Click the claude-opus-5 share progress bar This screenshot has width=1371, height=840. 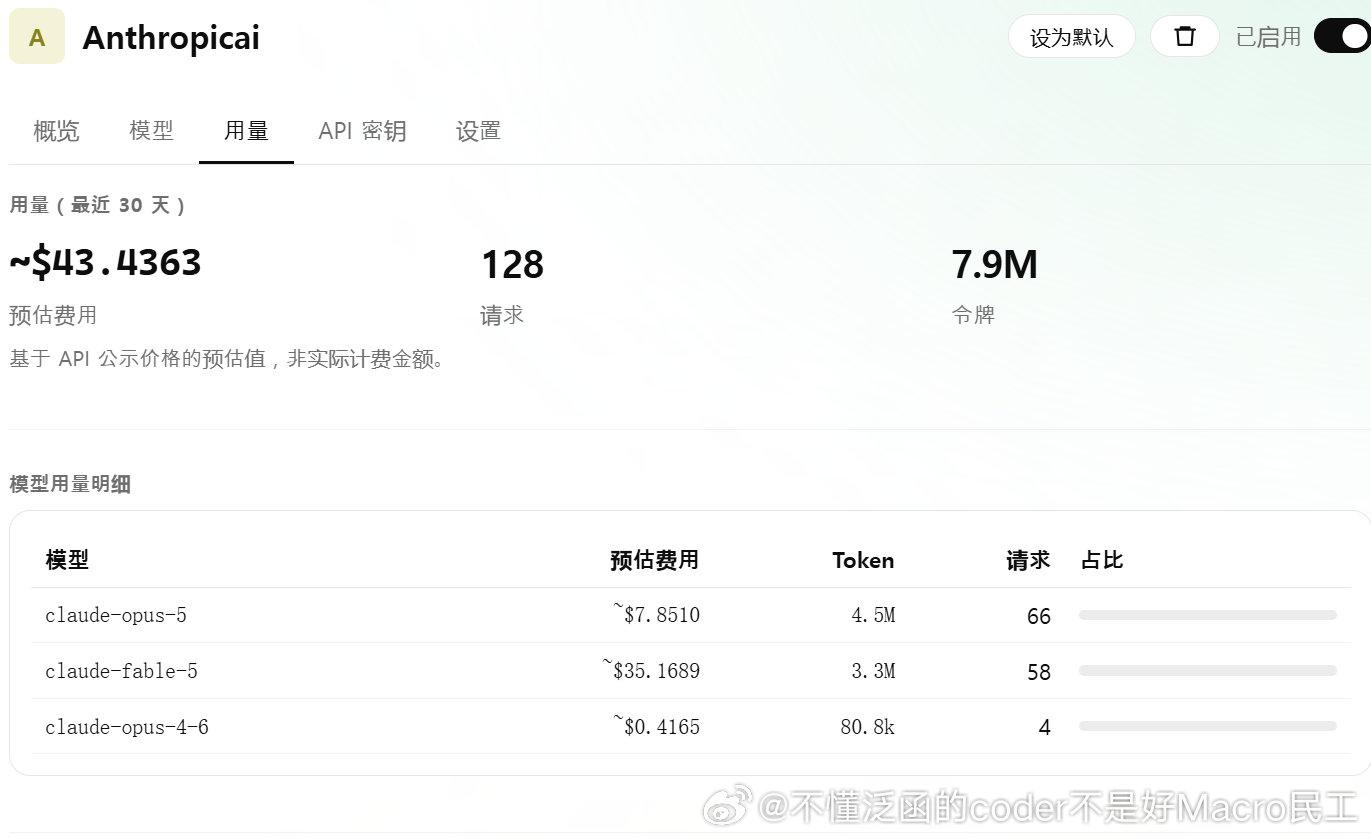1208,615
